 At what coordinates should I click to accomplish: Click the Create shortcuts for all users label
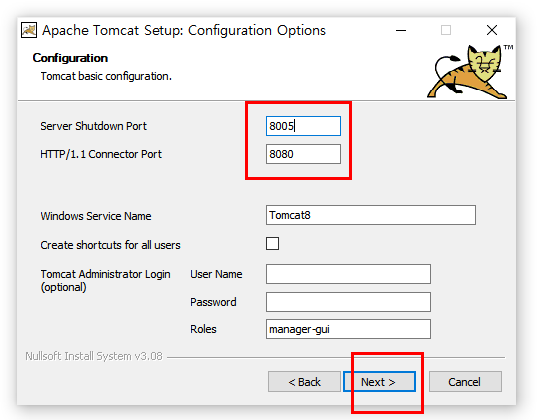click(x=110, y=245)
